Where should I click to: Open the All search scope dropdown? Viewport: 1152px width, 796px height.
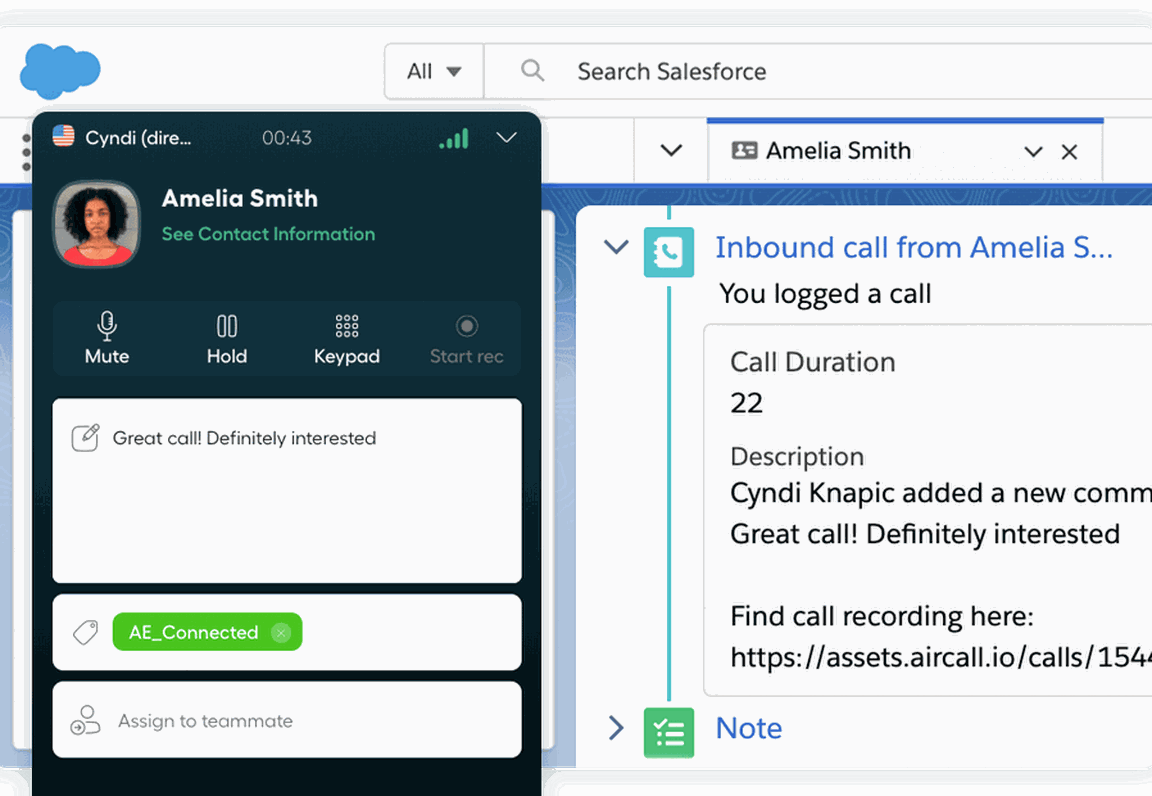coord(433,71)
